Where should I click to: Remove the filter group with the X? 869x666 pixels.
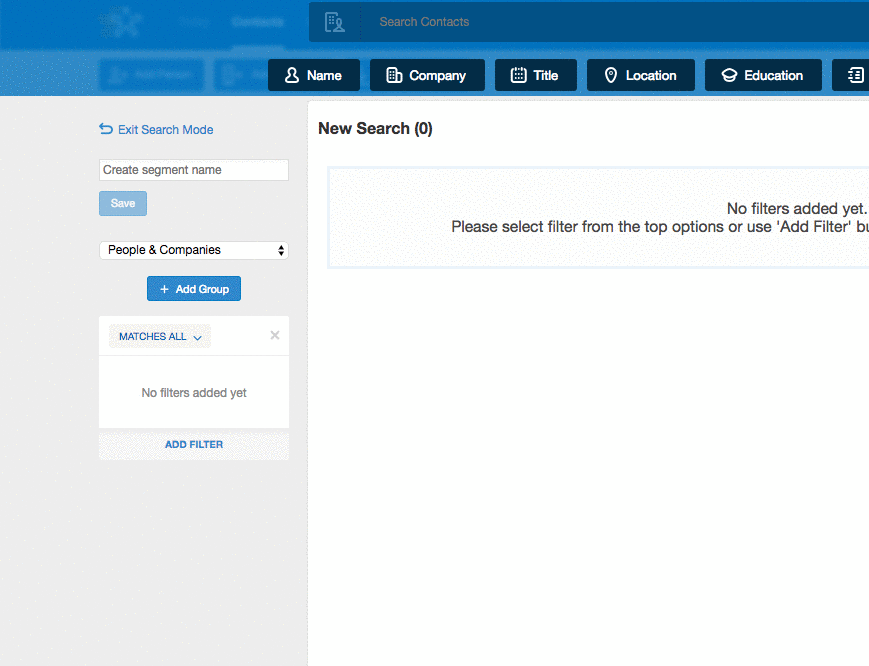point(275,336)
